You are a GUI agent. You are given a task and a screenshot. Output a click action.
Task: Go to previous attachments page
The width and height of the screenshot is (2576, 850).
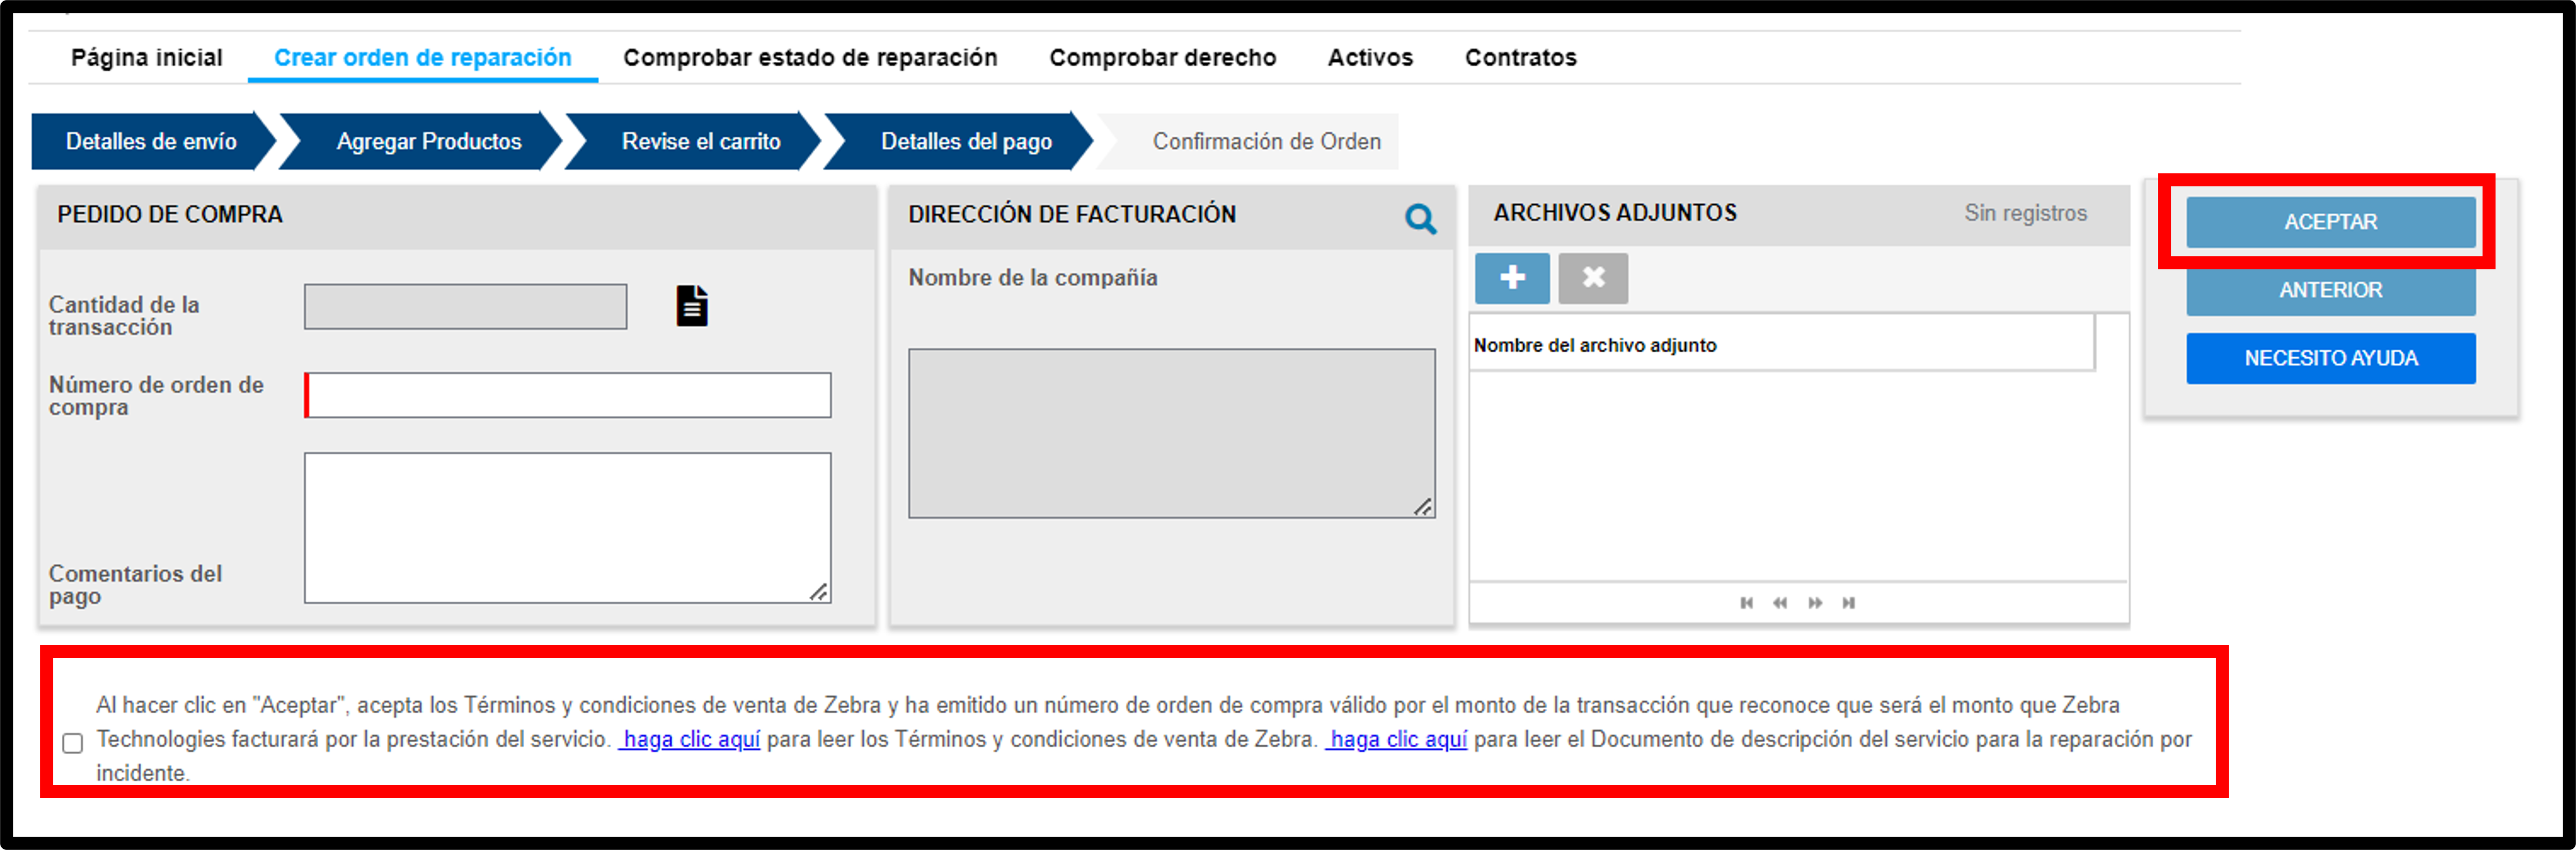point(1780,602)
